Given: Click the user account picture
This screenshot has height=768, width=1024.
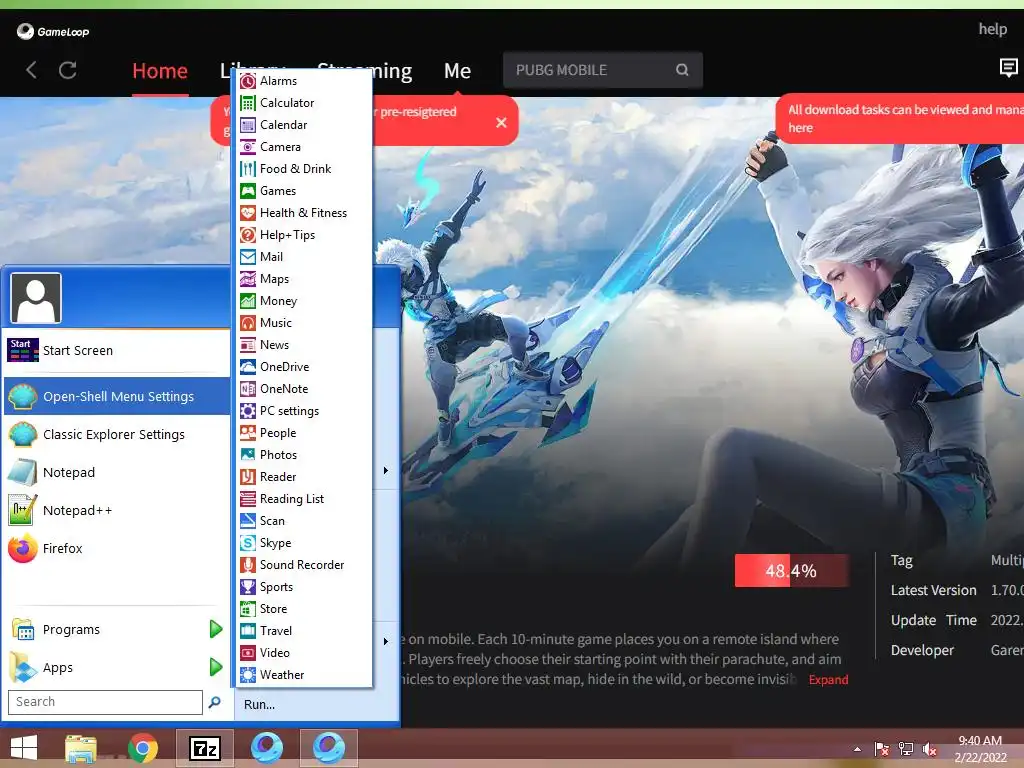Looking at the screenshot, I should pos(36,298).
